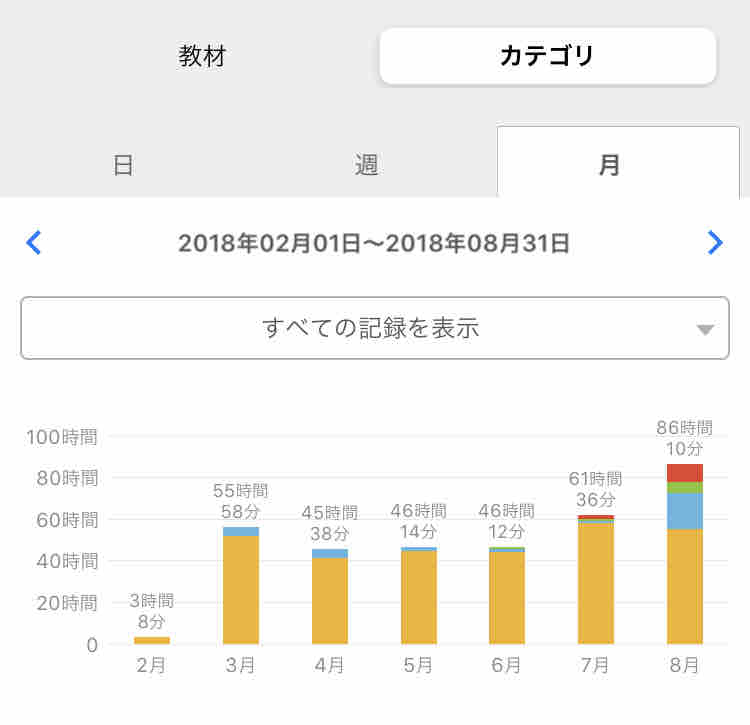Tap the 8月 axis label
Image resolution: width=750 pixels, height=725 pixels.
[684, 665]
